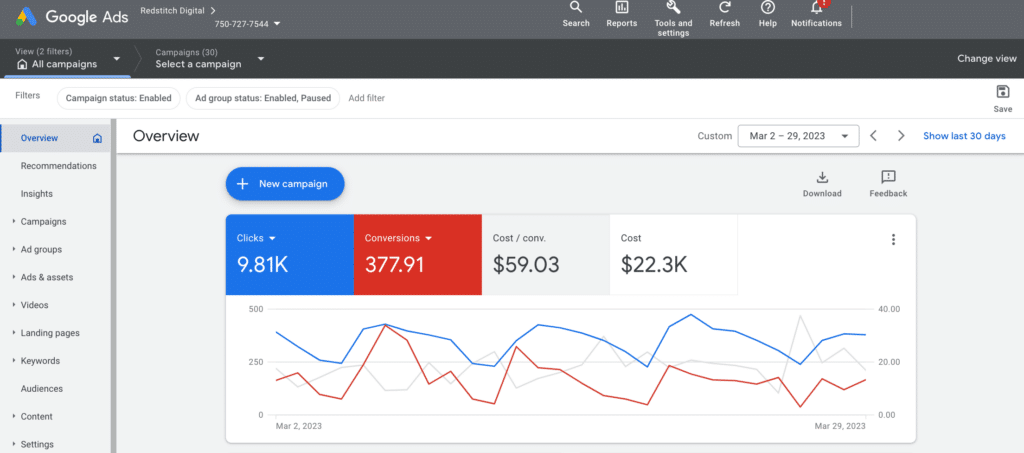Open the All campaigns view dropdown
Viewport: 1024px width, 453px height.
point(117,58)
